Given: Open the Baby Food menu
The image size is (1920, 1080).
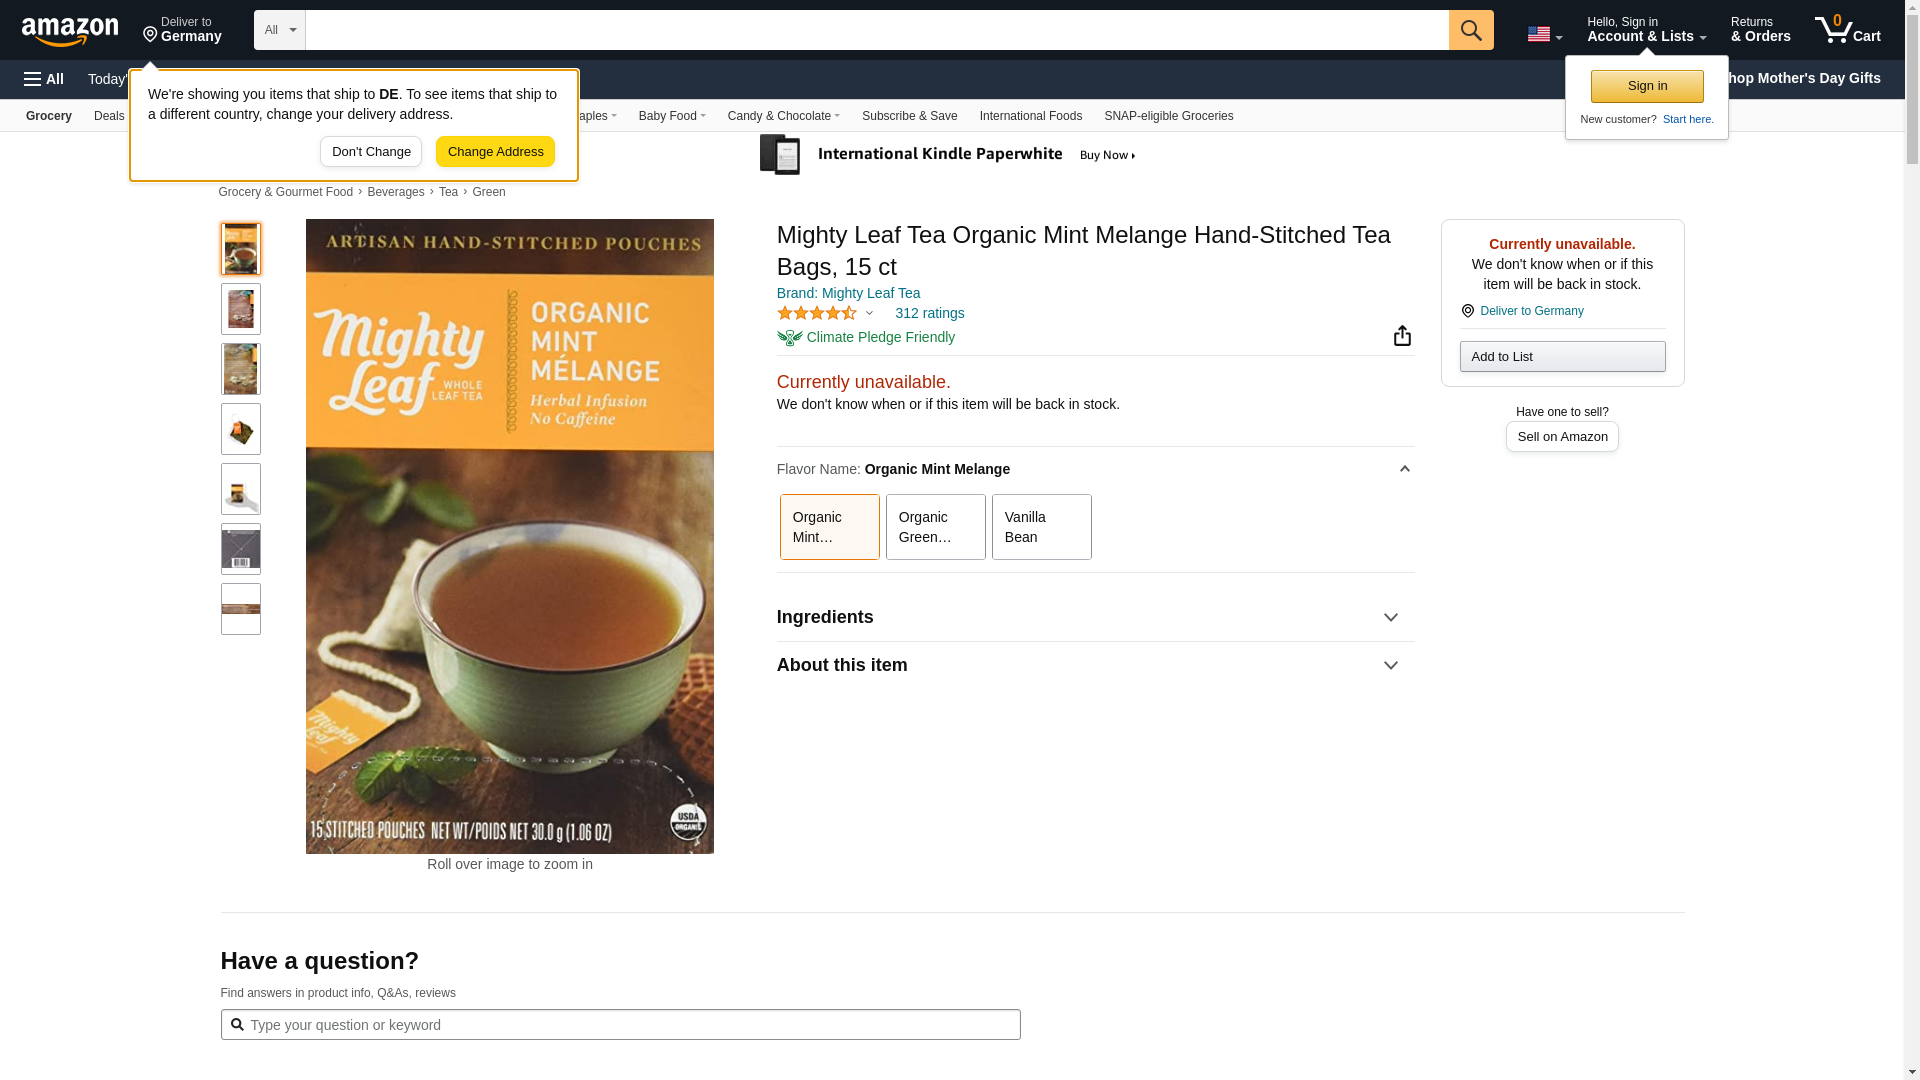Looking at the screenshot, I should tap(672, 116).
